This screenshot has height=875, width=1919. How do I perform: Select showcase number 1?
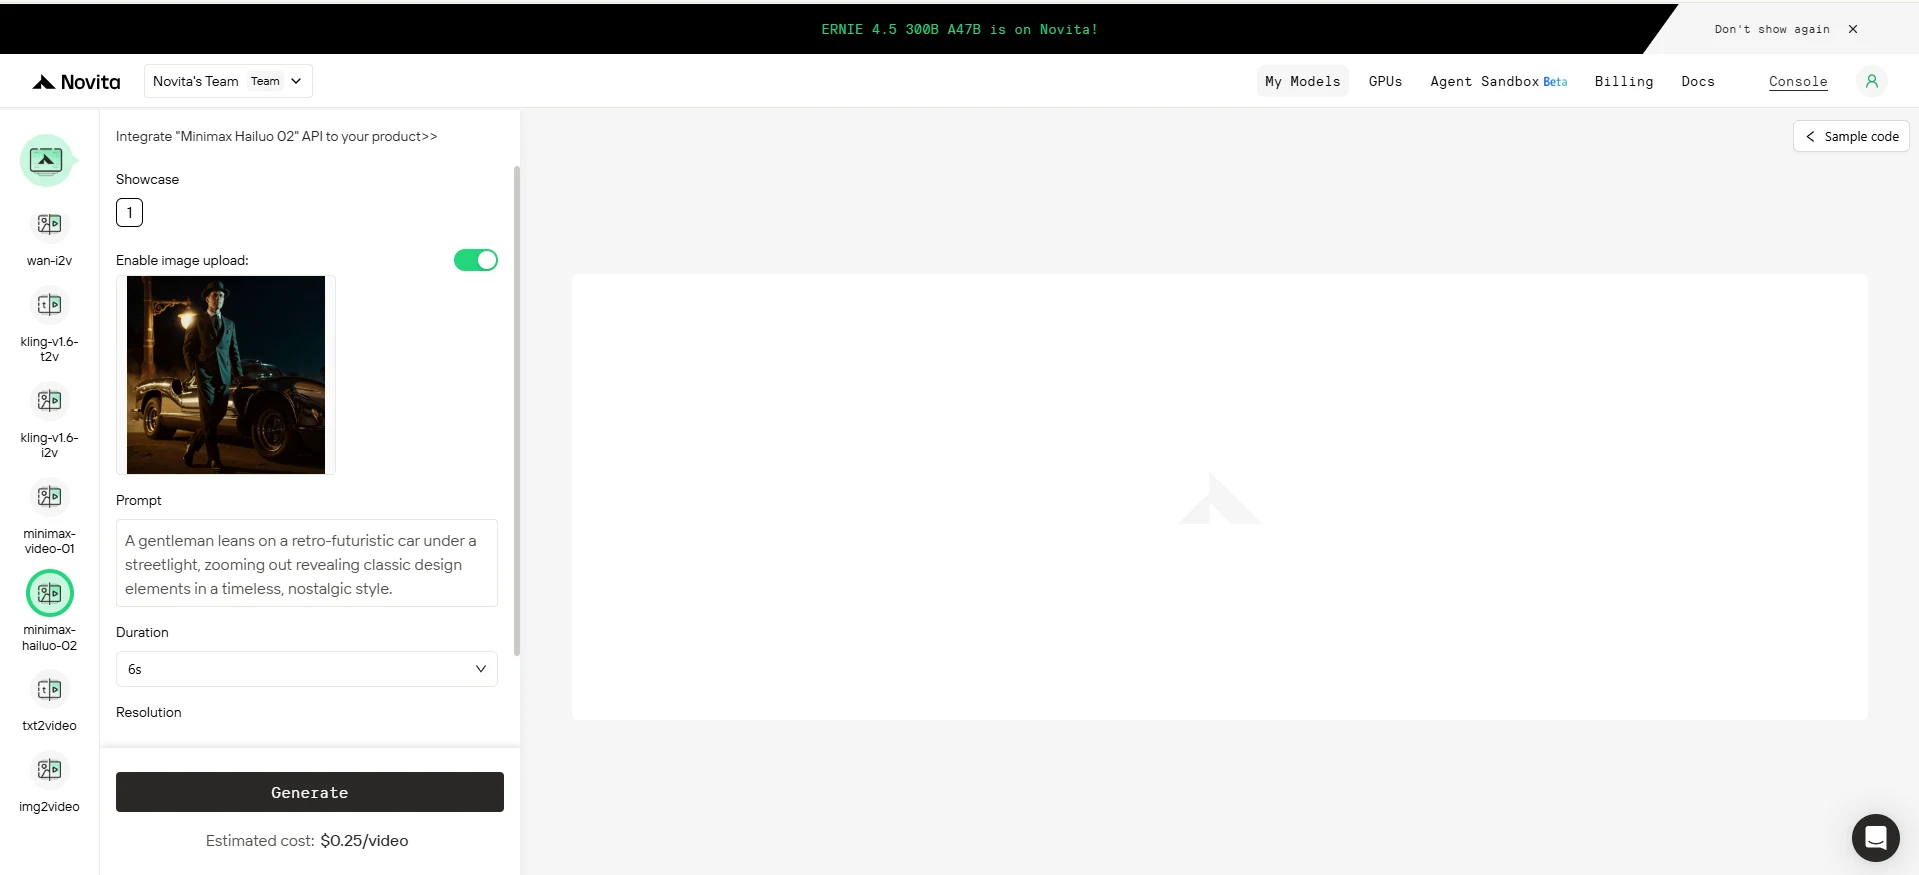click(129, 212)
